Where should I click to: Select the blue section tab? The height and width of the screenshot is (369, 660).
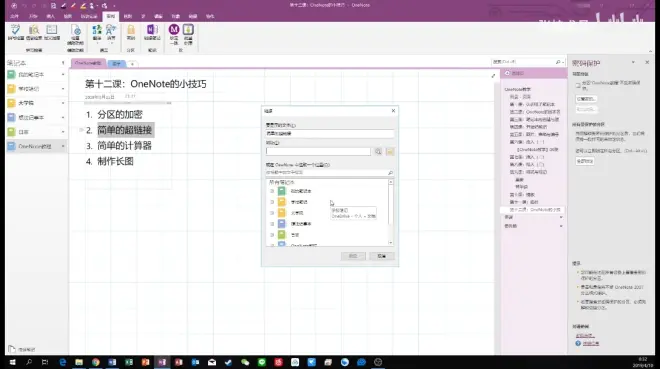coord(117,64)
